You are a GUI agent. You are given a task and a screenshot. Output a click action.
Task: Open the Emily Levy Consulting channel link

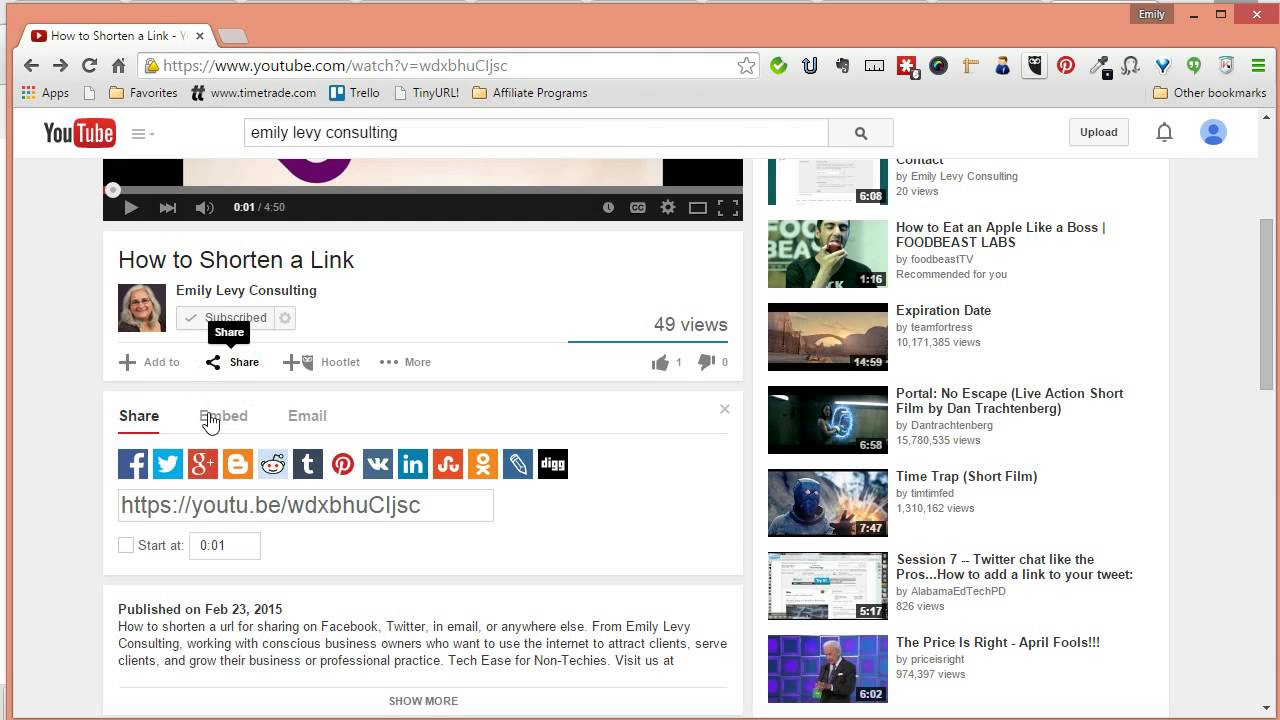246,291
